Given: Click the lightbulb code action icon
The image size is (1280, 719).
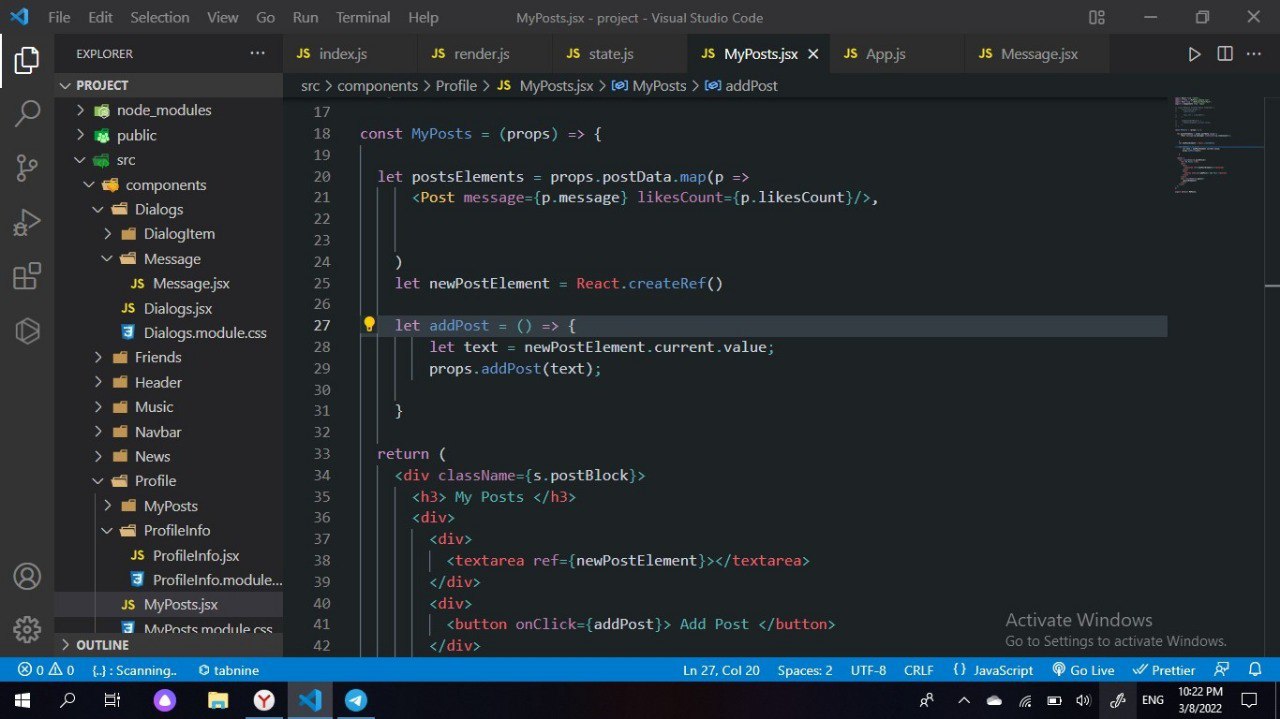Looking at the screenshot, I should [369, 325].
